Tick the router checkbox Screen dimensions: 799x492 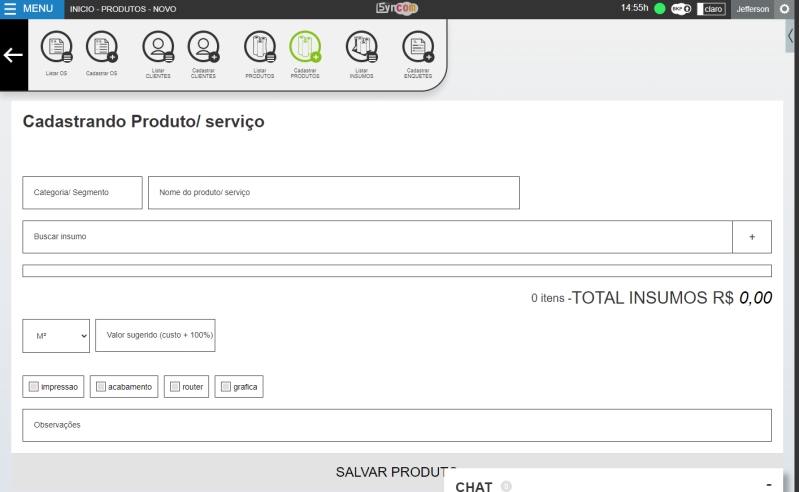click(175, 386)
